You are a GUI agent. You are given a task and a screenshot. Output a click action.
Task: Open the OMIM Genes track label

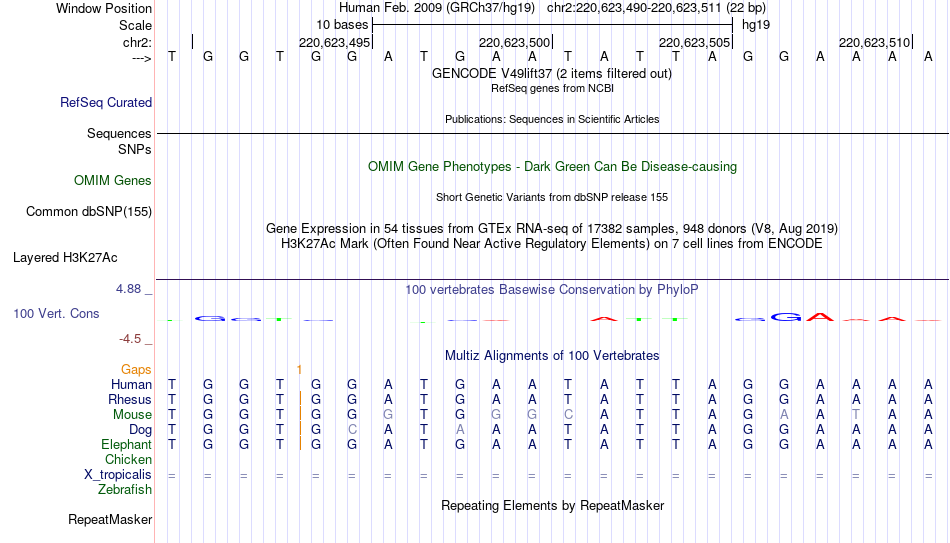click(113, 180)
